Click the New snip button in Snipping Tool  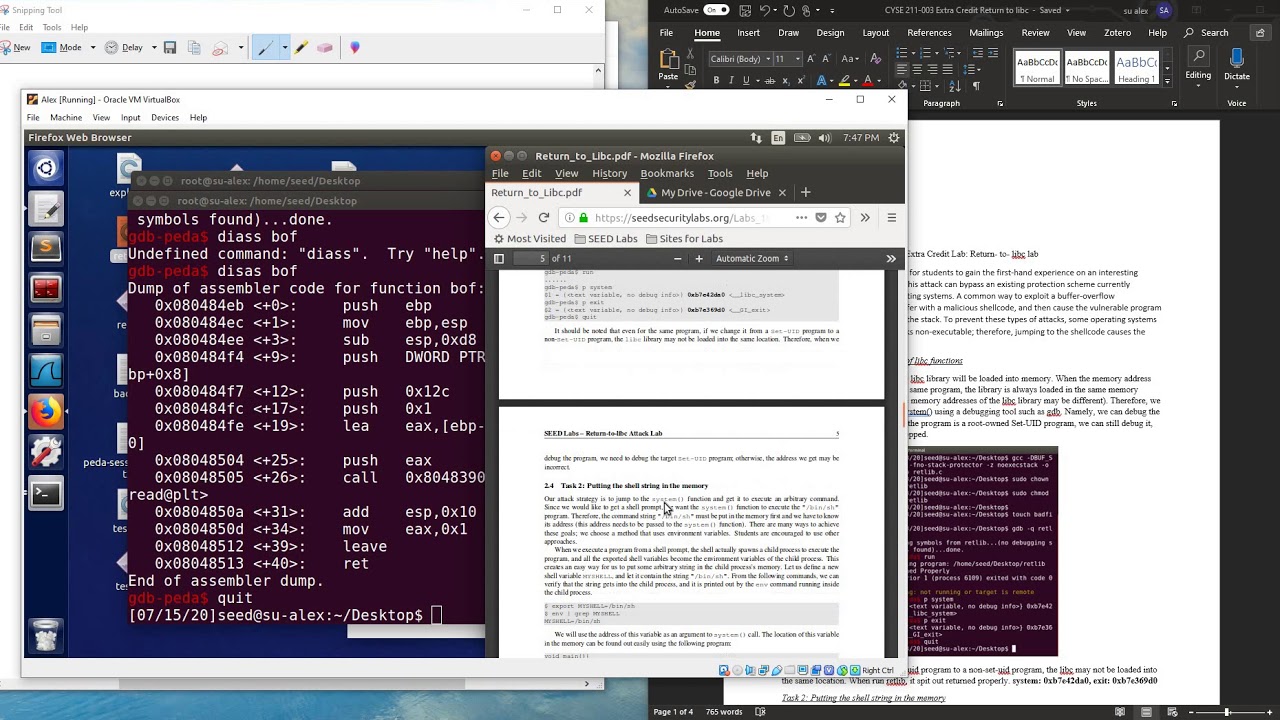(16, 47)
